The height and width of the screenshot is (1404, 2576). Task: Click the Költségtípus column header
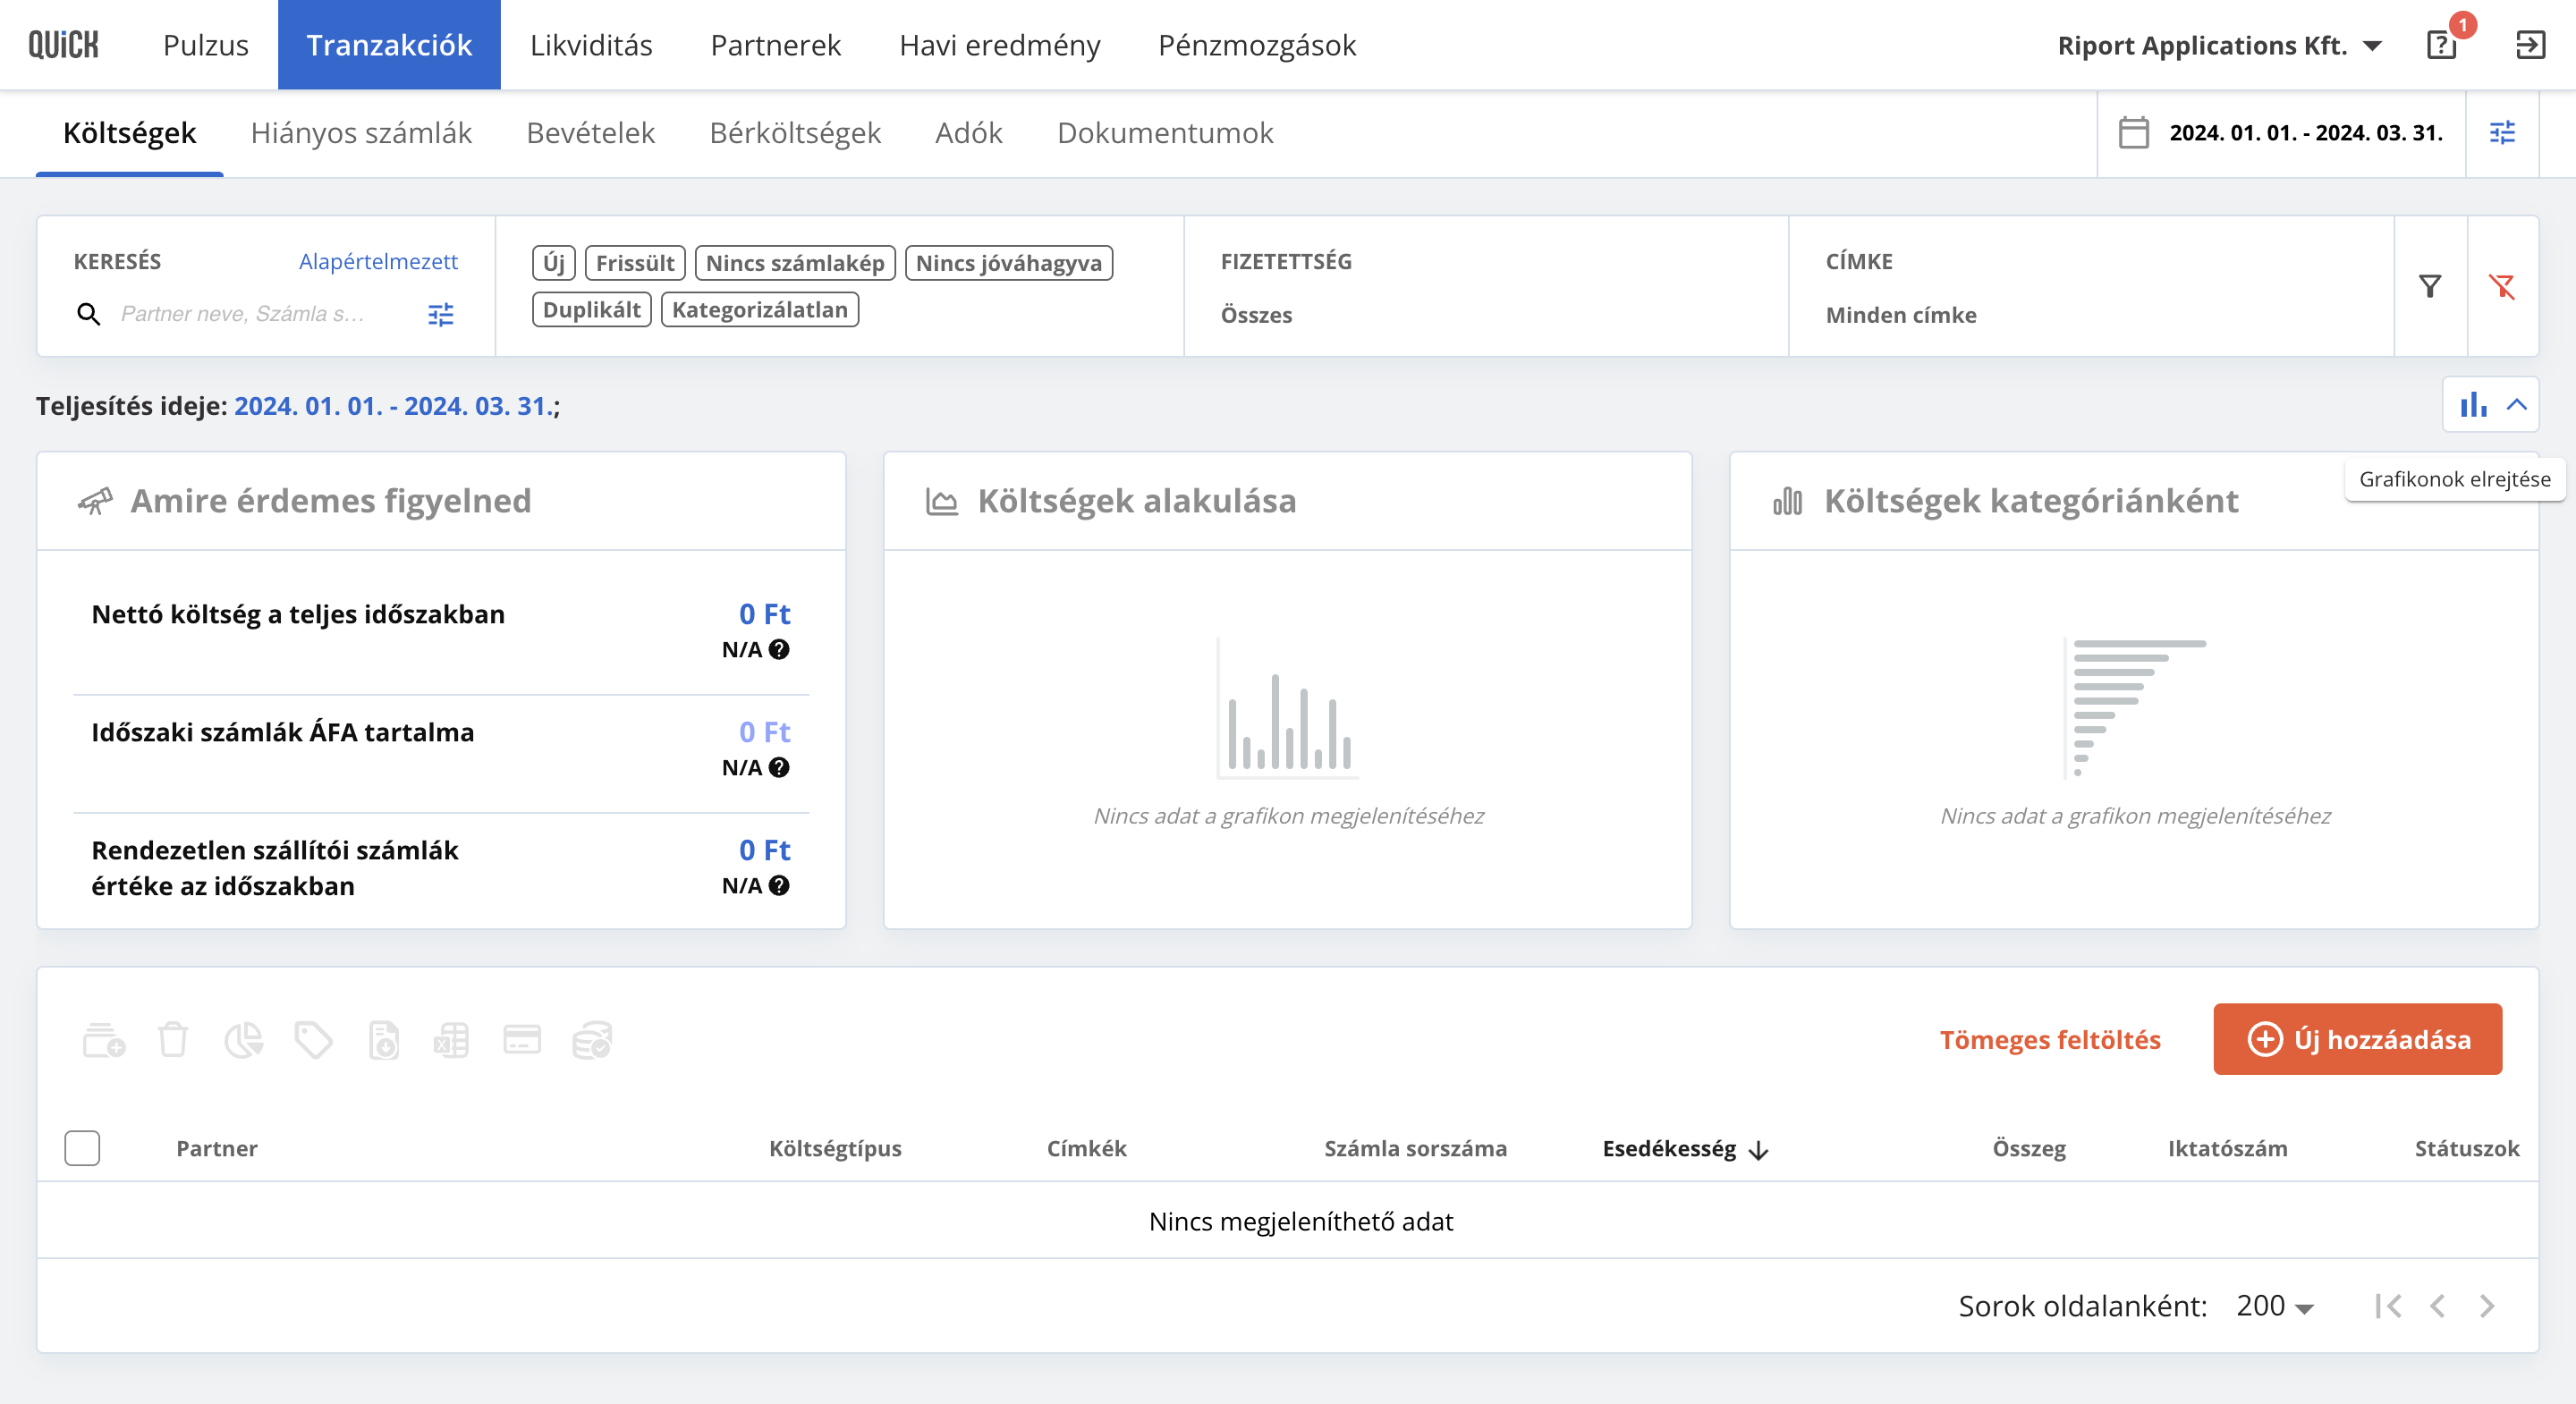(835, 1149)
